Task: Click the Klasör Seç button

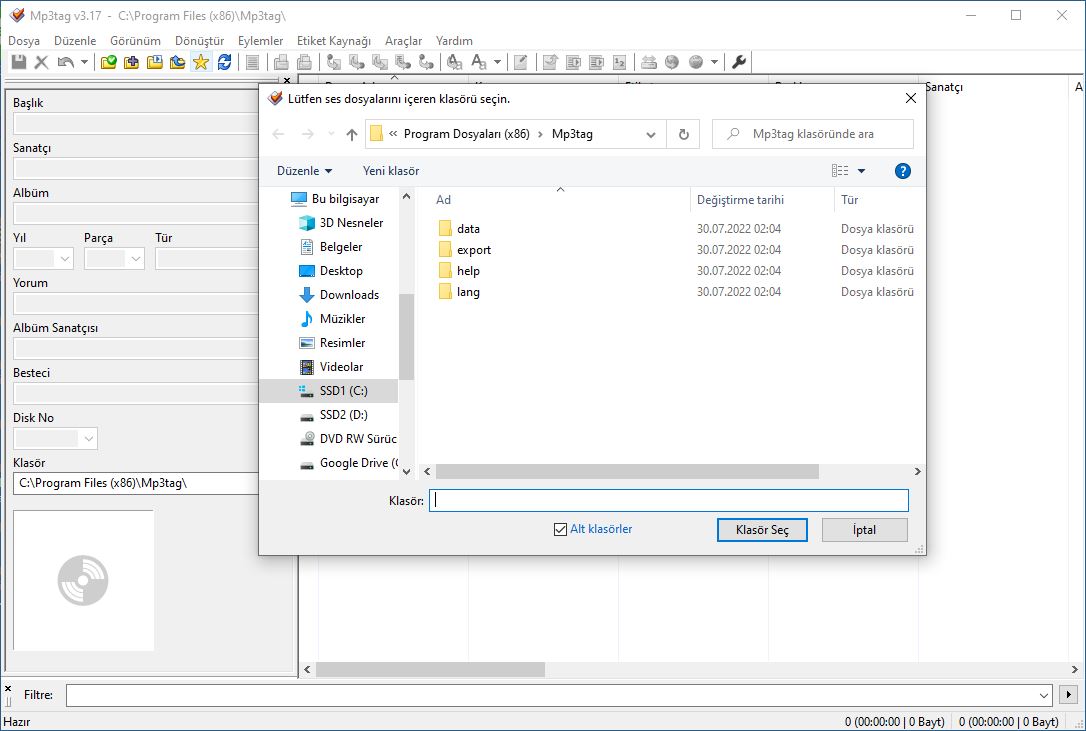Action: (x=762, y=530)
